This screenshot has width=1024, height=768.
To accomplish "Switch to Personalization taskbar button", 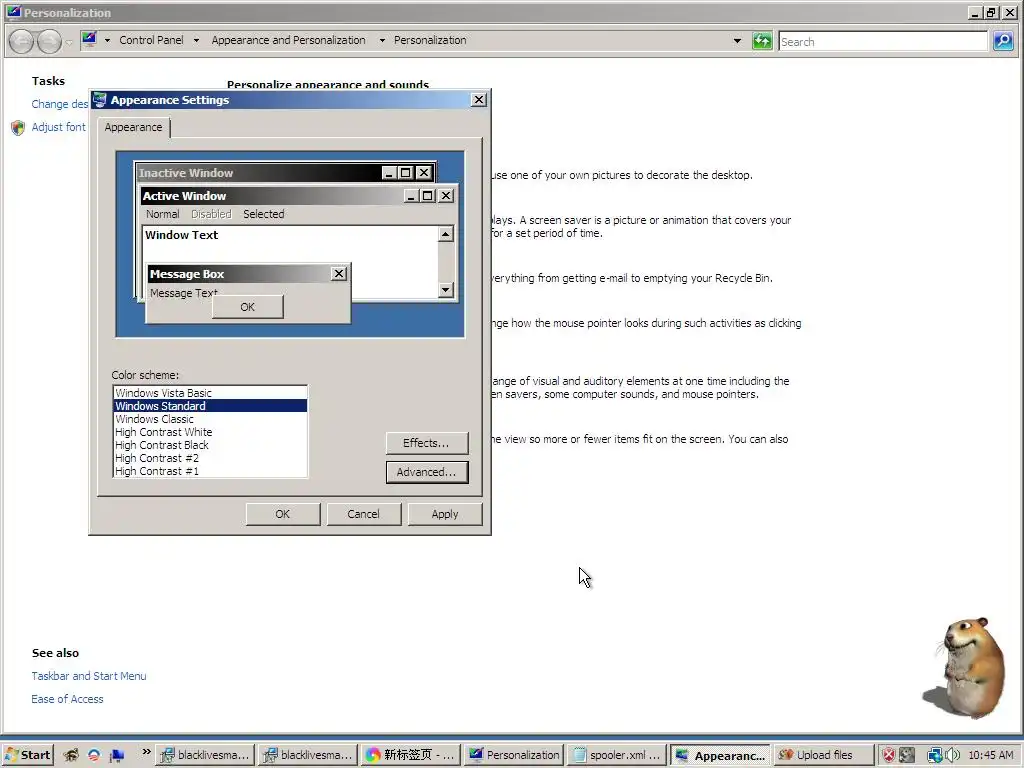I will click(x=514, y=755).
